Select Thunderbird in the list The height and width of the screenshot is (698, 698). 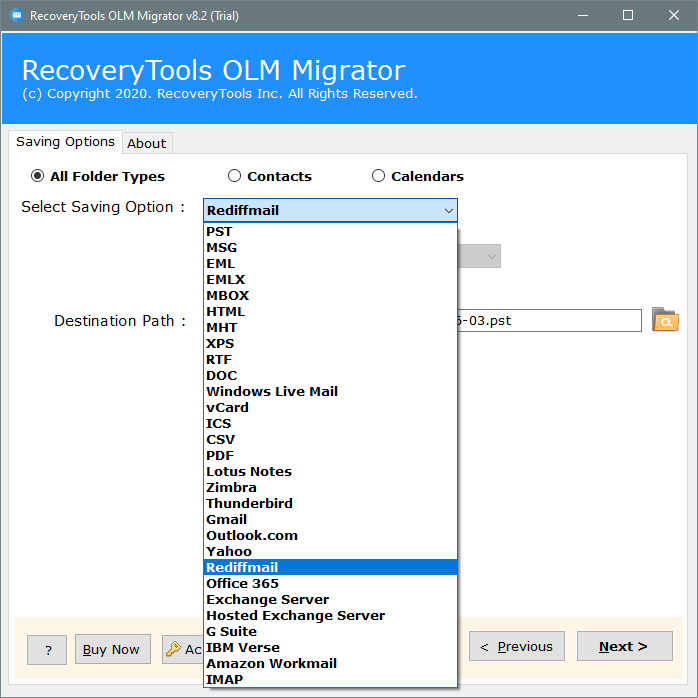pyautogui.click(x=330, y=504)
